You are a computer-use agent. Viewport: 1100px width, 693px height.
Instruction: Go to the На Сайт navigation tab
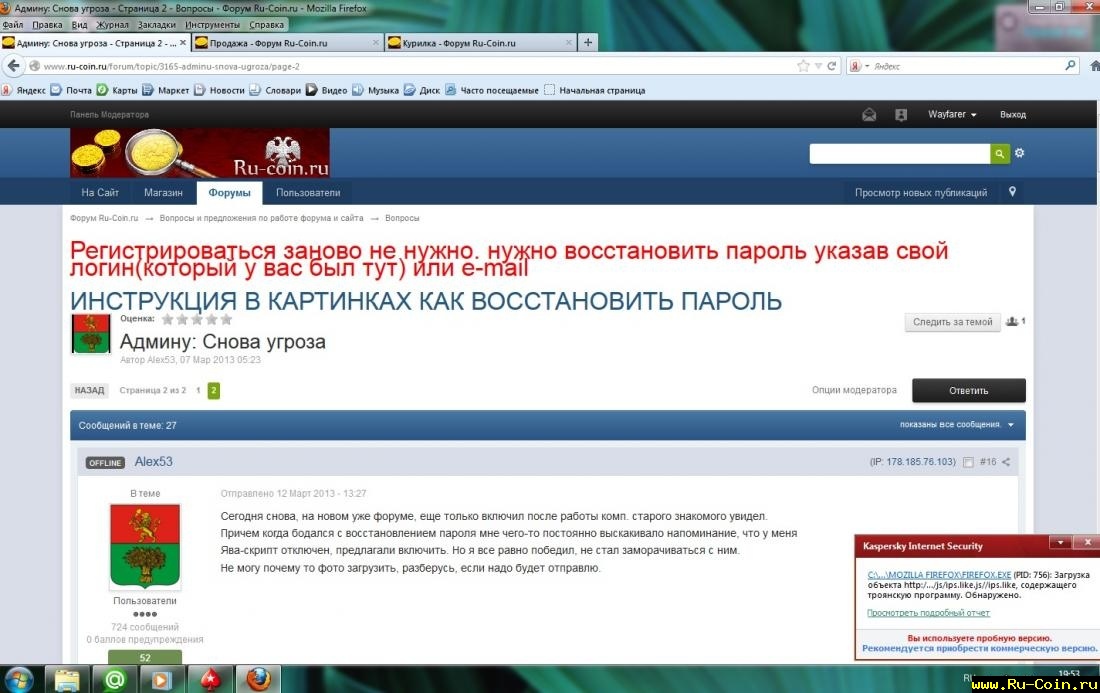coord(100,192)
